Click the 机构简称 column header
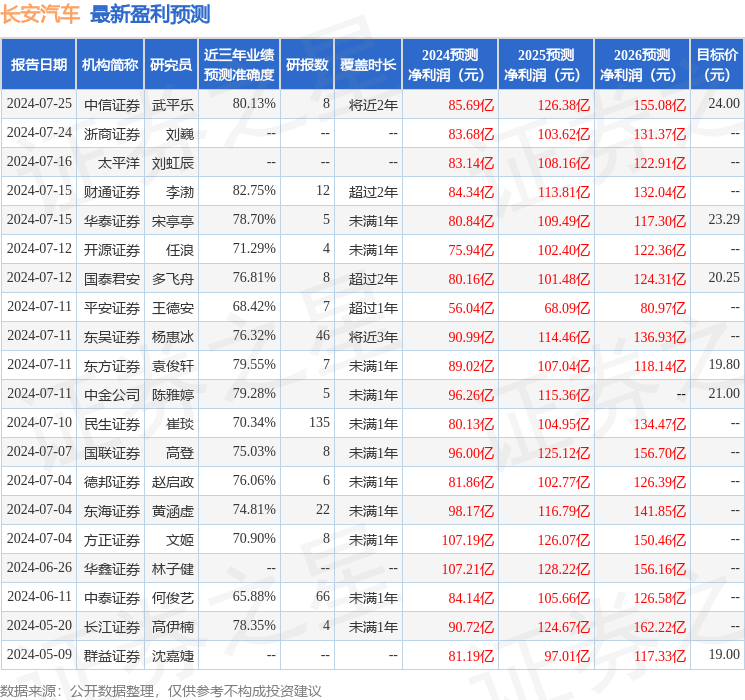This screenshot has width=745, height=700. [110, 64]
